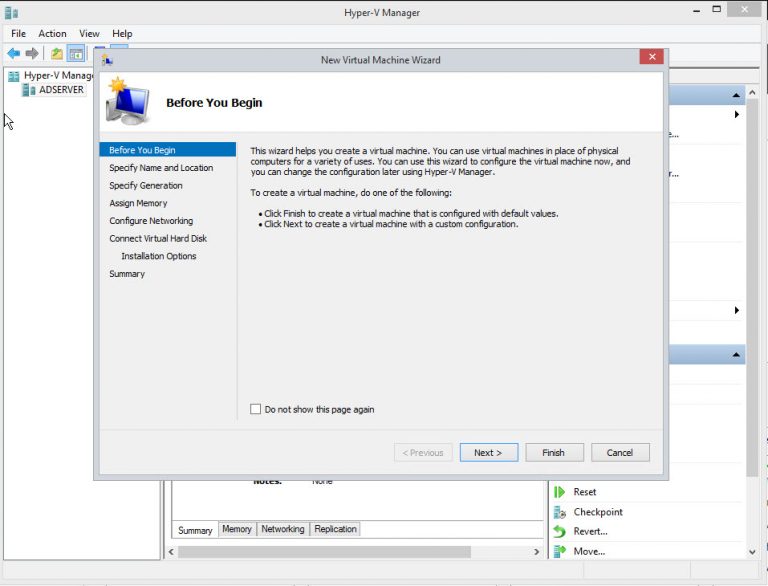The height and width of the screenshot is (586, 768).
Task: Click Move... in the Actions pane
Action: coord(589,551)
